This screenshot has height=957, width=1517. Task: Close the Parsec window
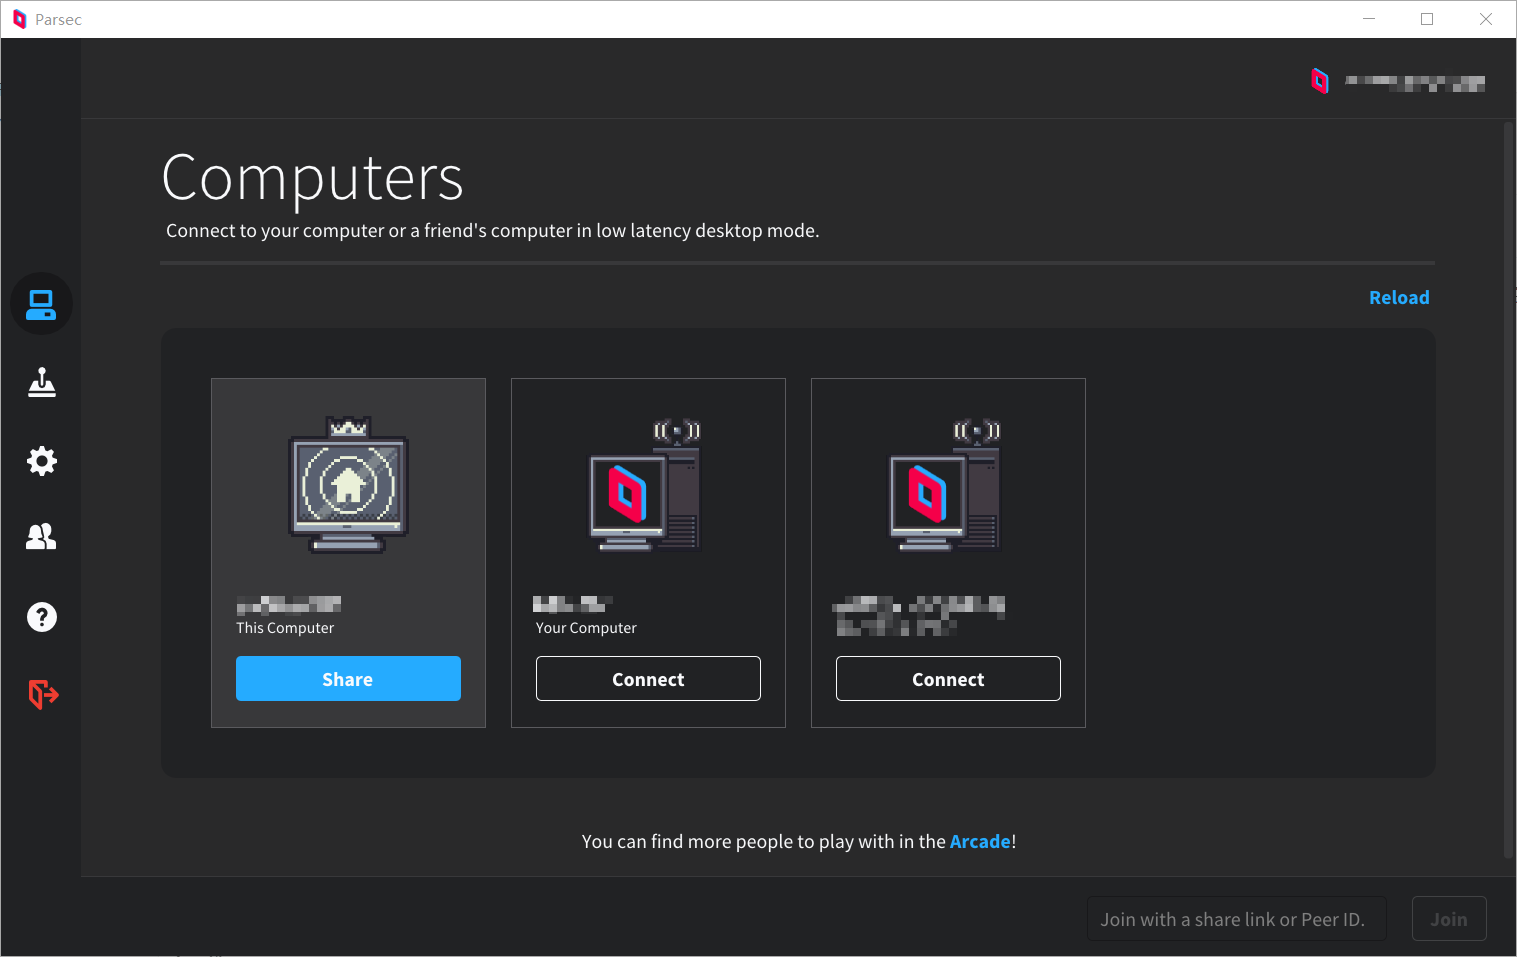[x=1486, y=19]
